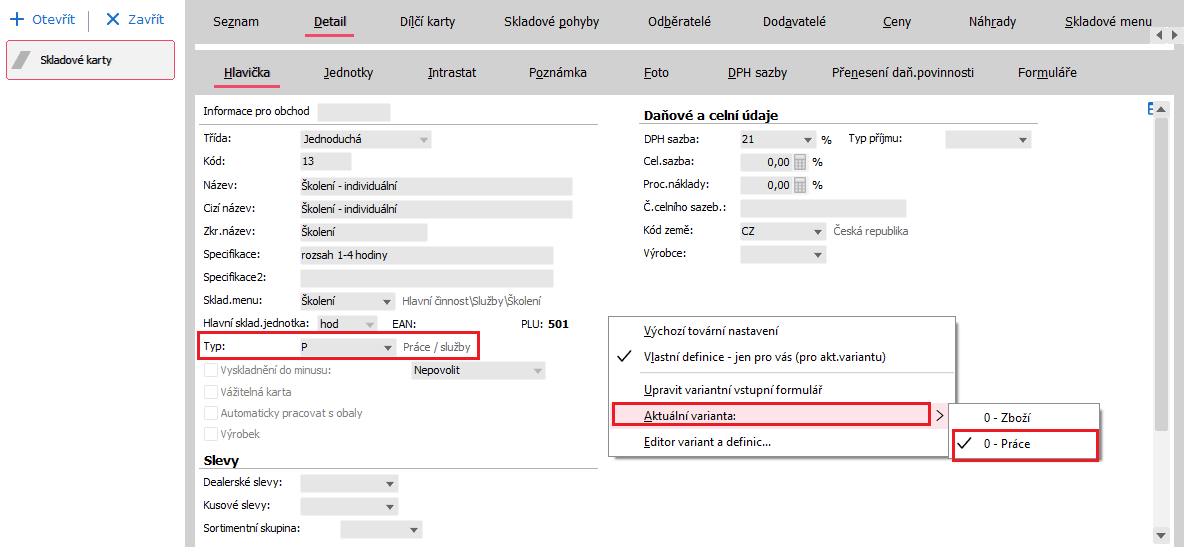Expand Aktuální varianta submenu arrow
The image size is (1184, 547).
939,415
